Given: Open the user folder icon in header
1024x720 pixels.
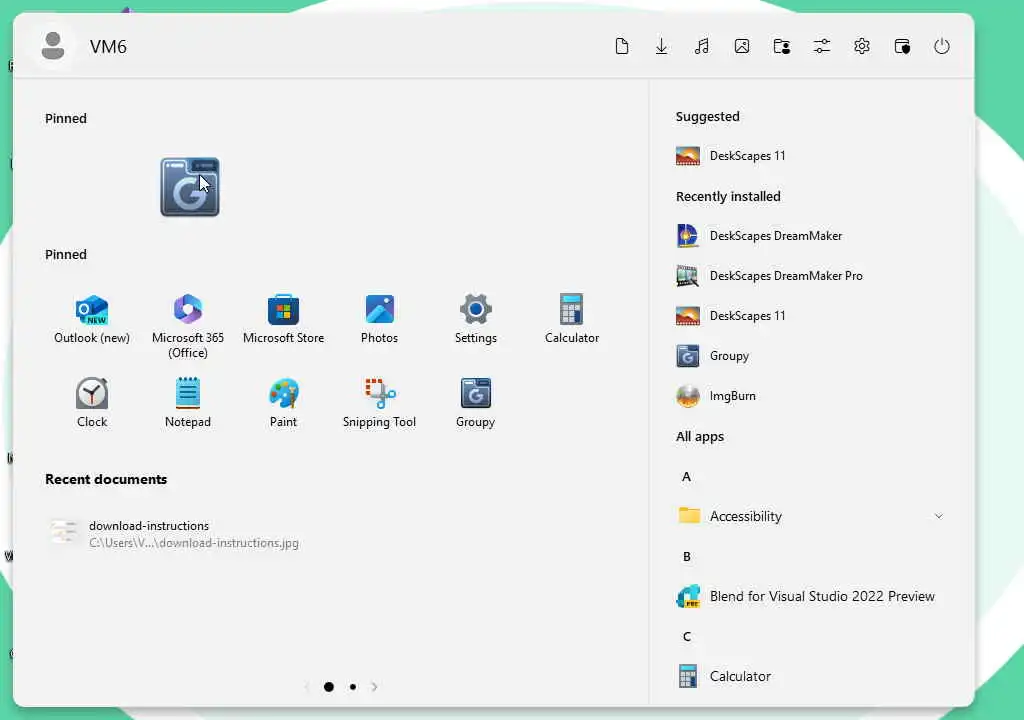Looking at the screenshot, I should pyautogui.click(x=782, y=46).
